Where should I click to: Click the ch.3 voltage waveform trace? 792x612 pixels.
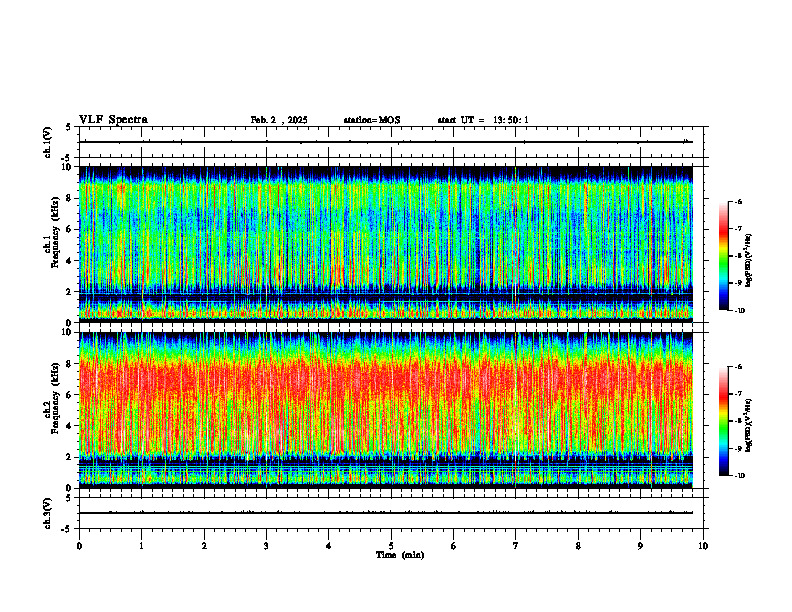point(386,513)
